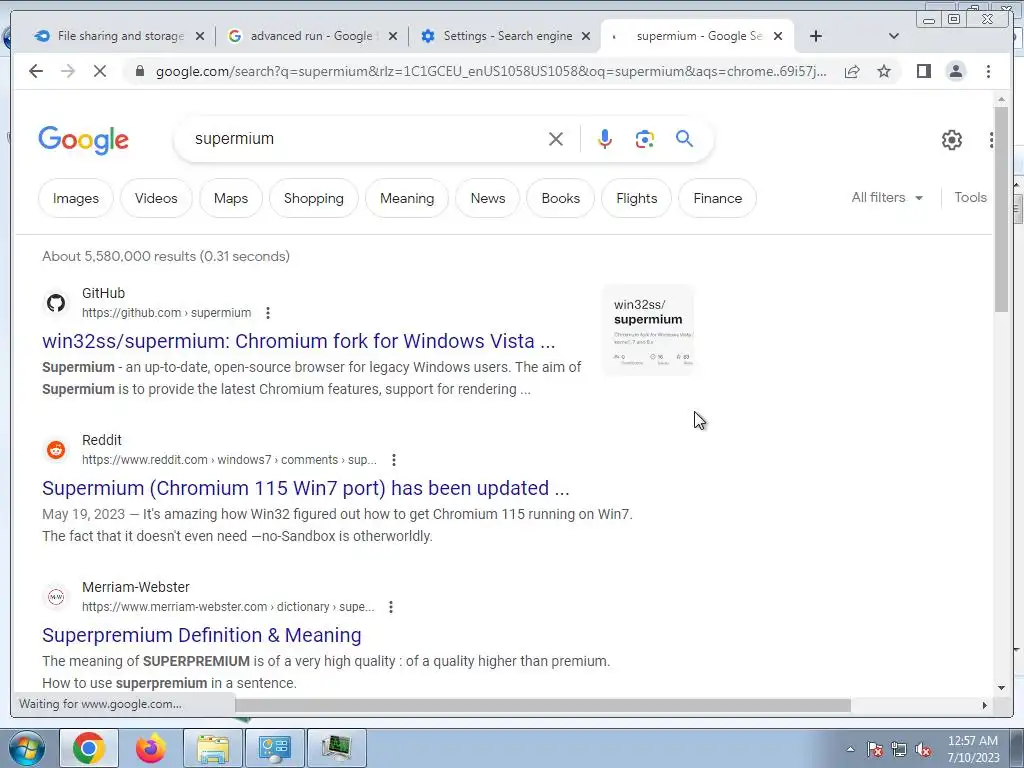Search by image with Google Lens

click(x=645, y=139)
